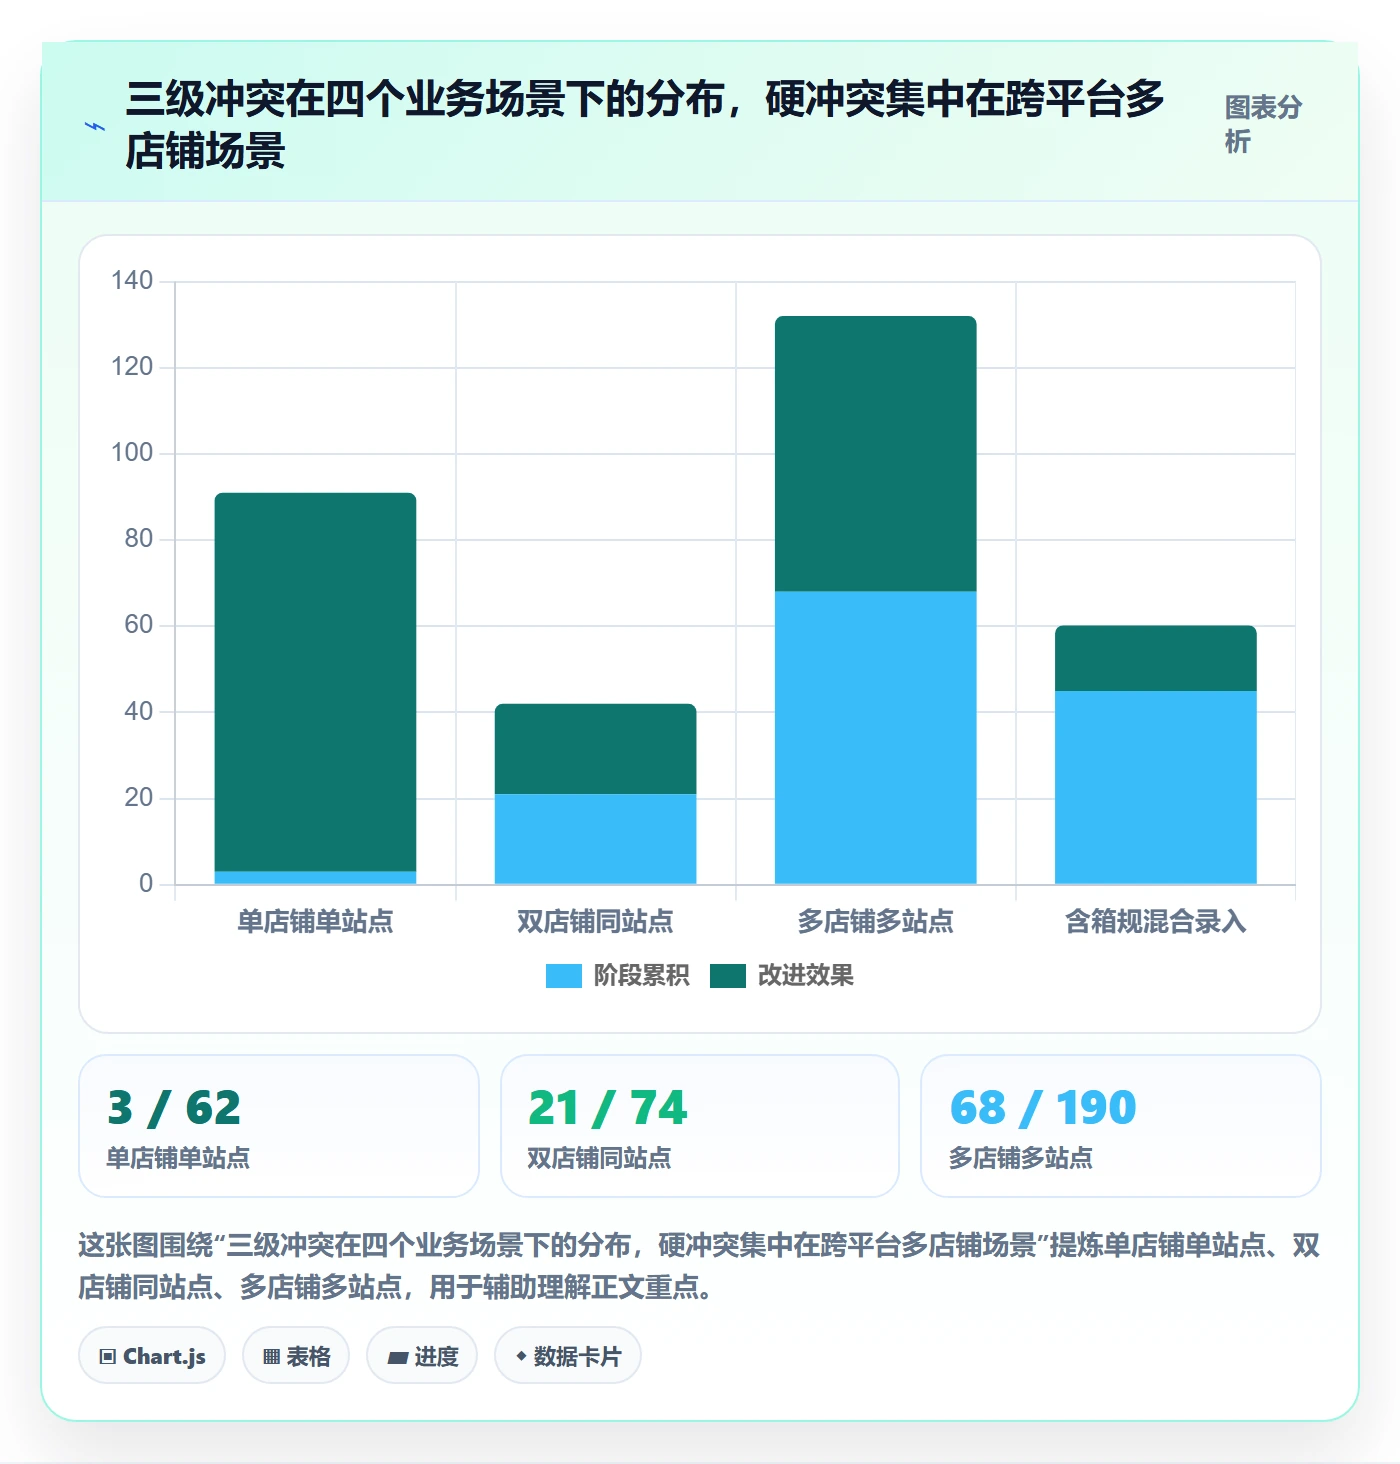Screen dimensions: 1400x1464
Task: Click the grid icon in the 表格 chip
Action: (271, 1357)
